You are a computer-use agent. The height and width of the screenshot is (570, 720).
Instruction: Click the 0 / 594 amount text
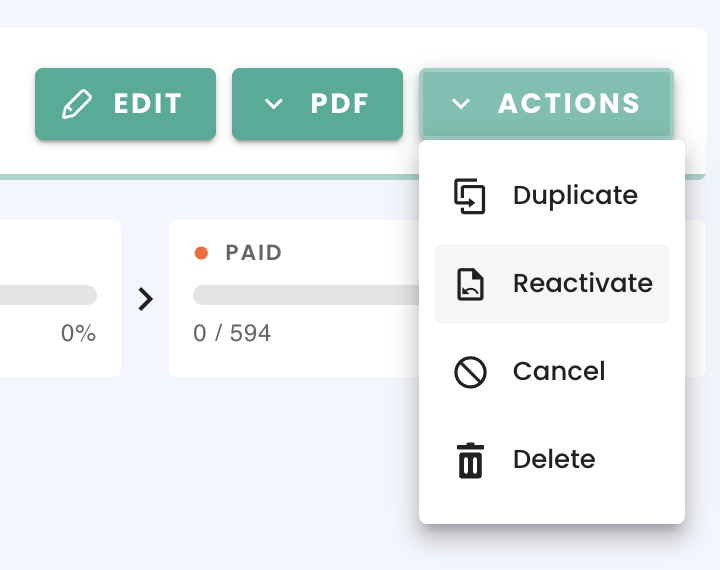[x=232, y=333]
